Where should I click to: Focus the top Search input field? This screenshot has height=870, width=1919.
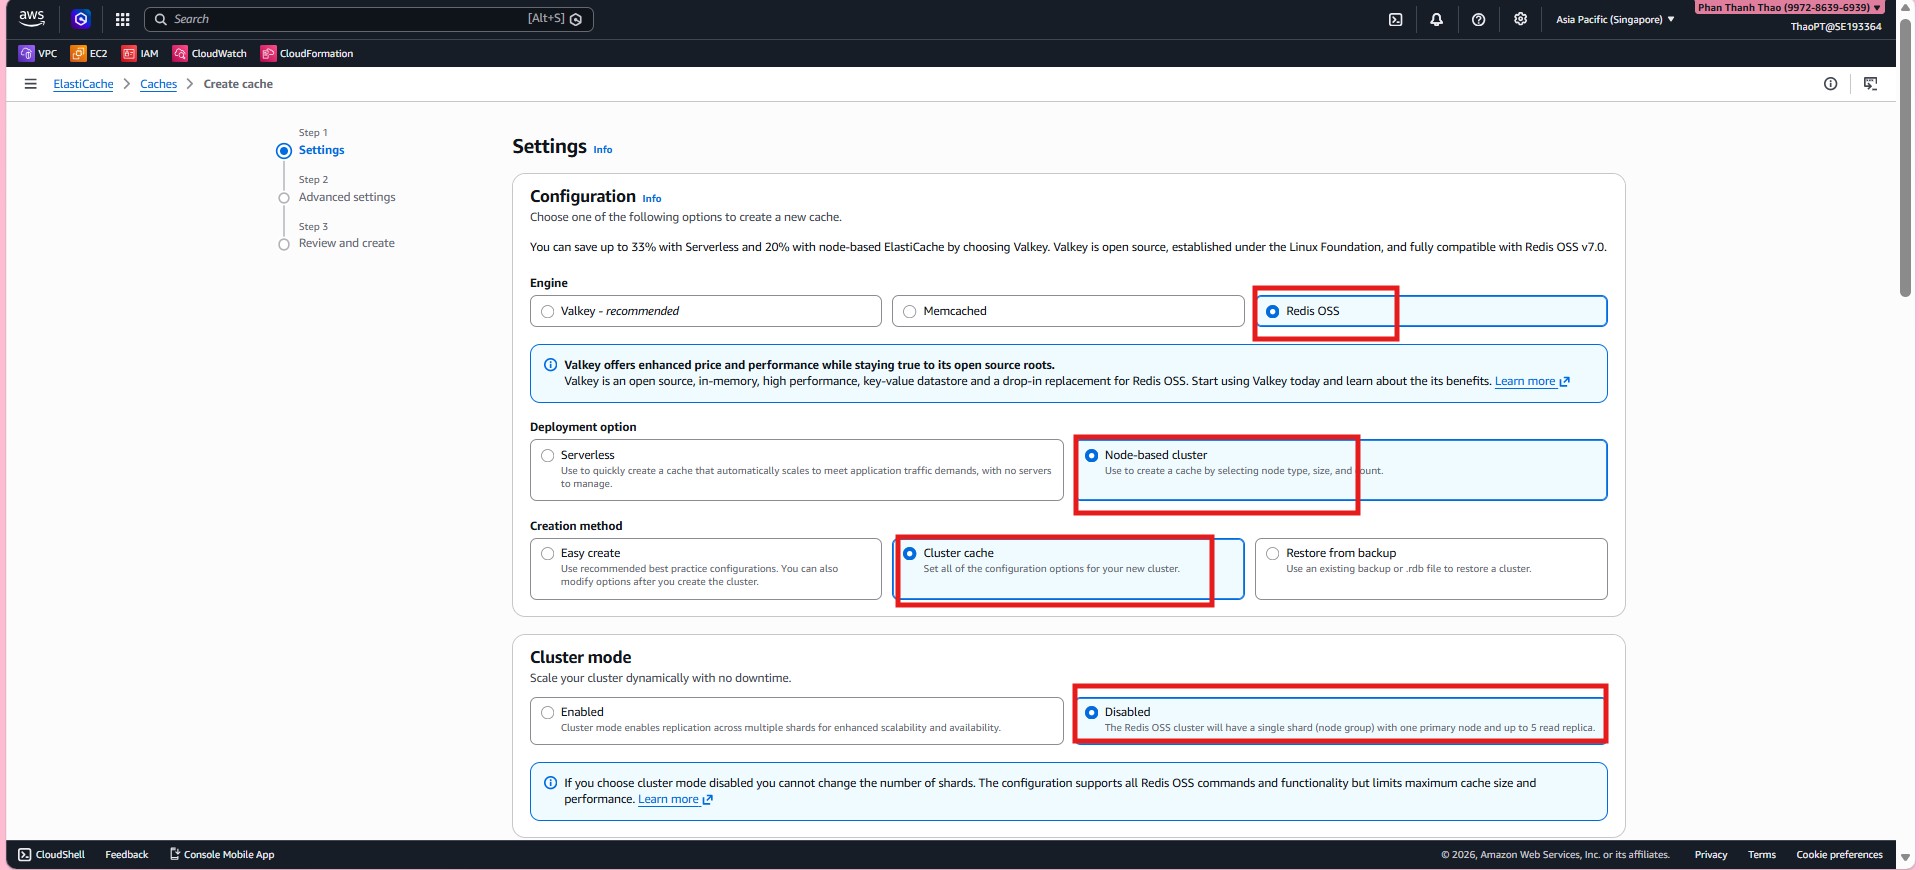coord(369,19)
